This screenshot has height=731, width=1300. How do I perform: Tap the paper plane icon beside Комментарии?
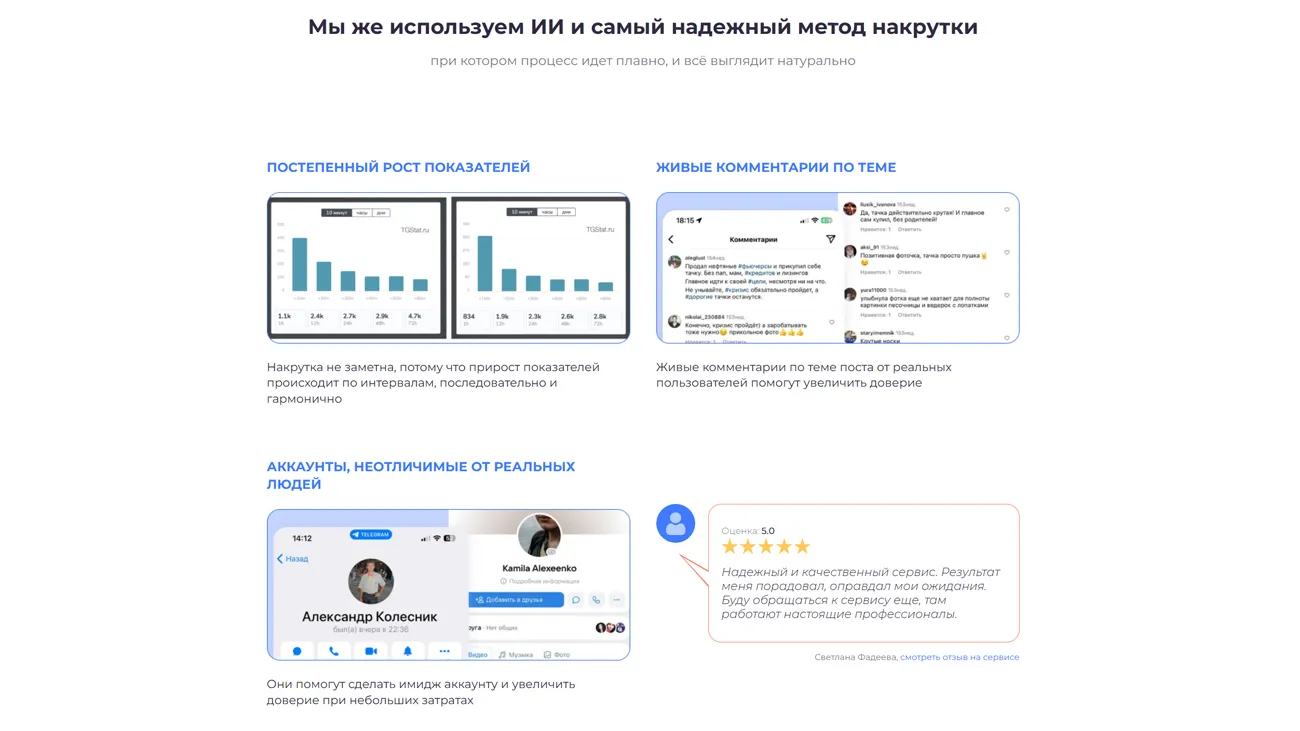coord(830,239)
